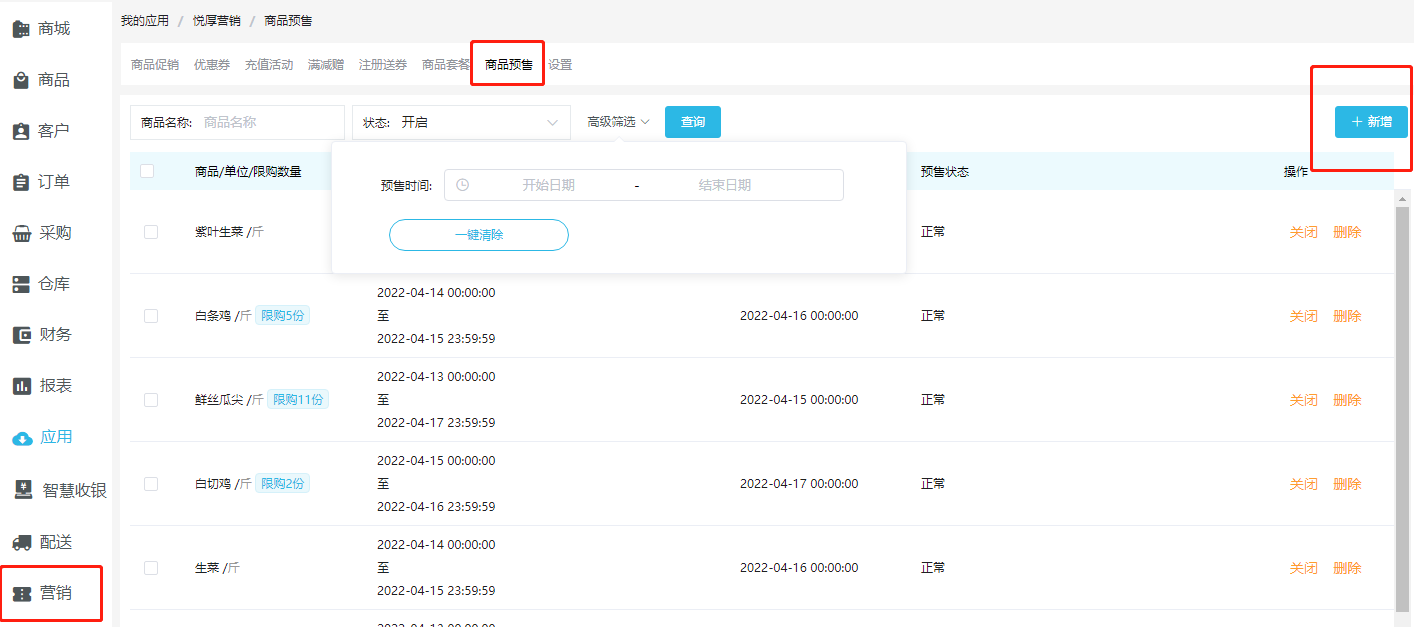Click the 结束日期 date field
This screenshot has width=1414, height=627.
[725, 185]
